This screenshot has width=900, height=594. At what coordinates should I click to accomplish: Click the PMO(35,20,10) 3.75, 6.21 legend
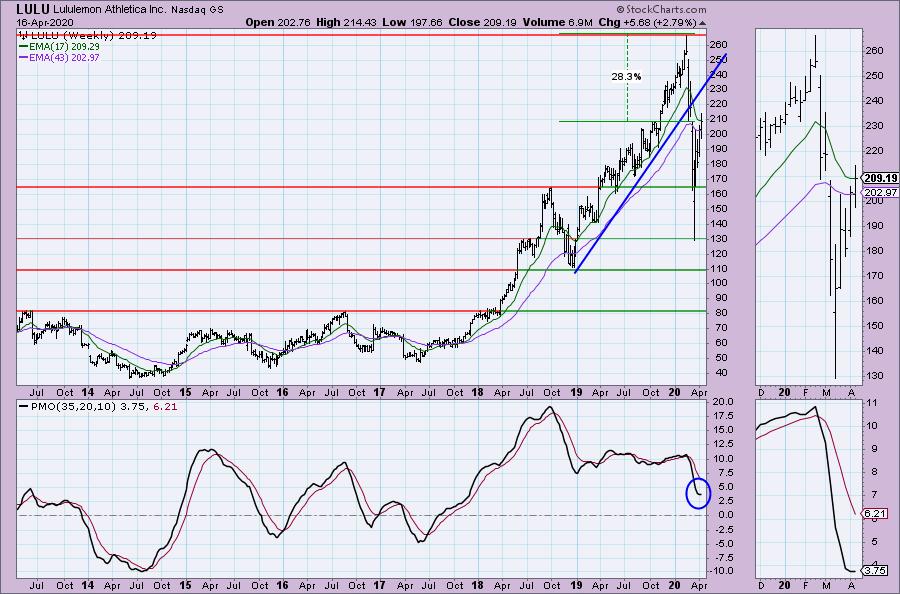[103, 407]
